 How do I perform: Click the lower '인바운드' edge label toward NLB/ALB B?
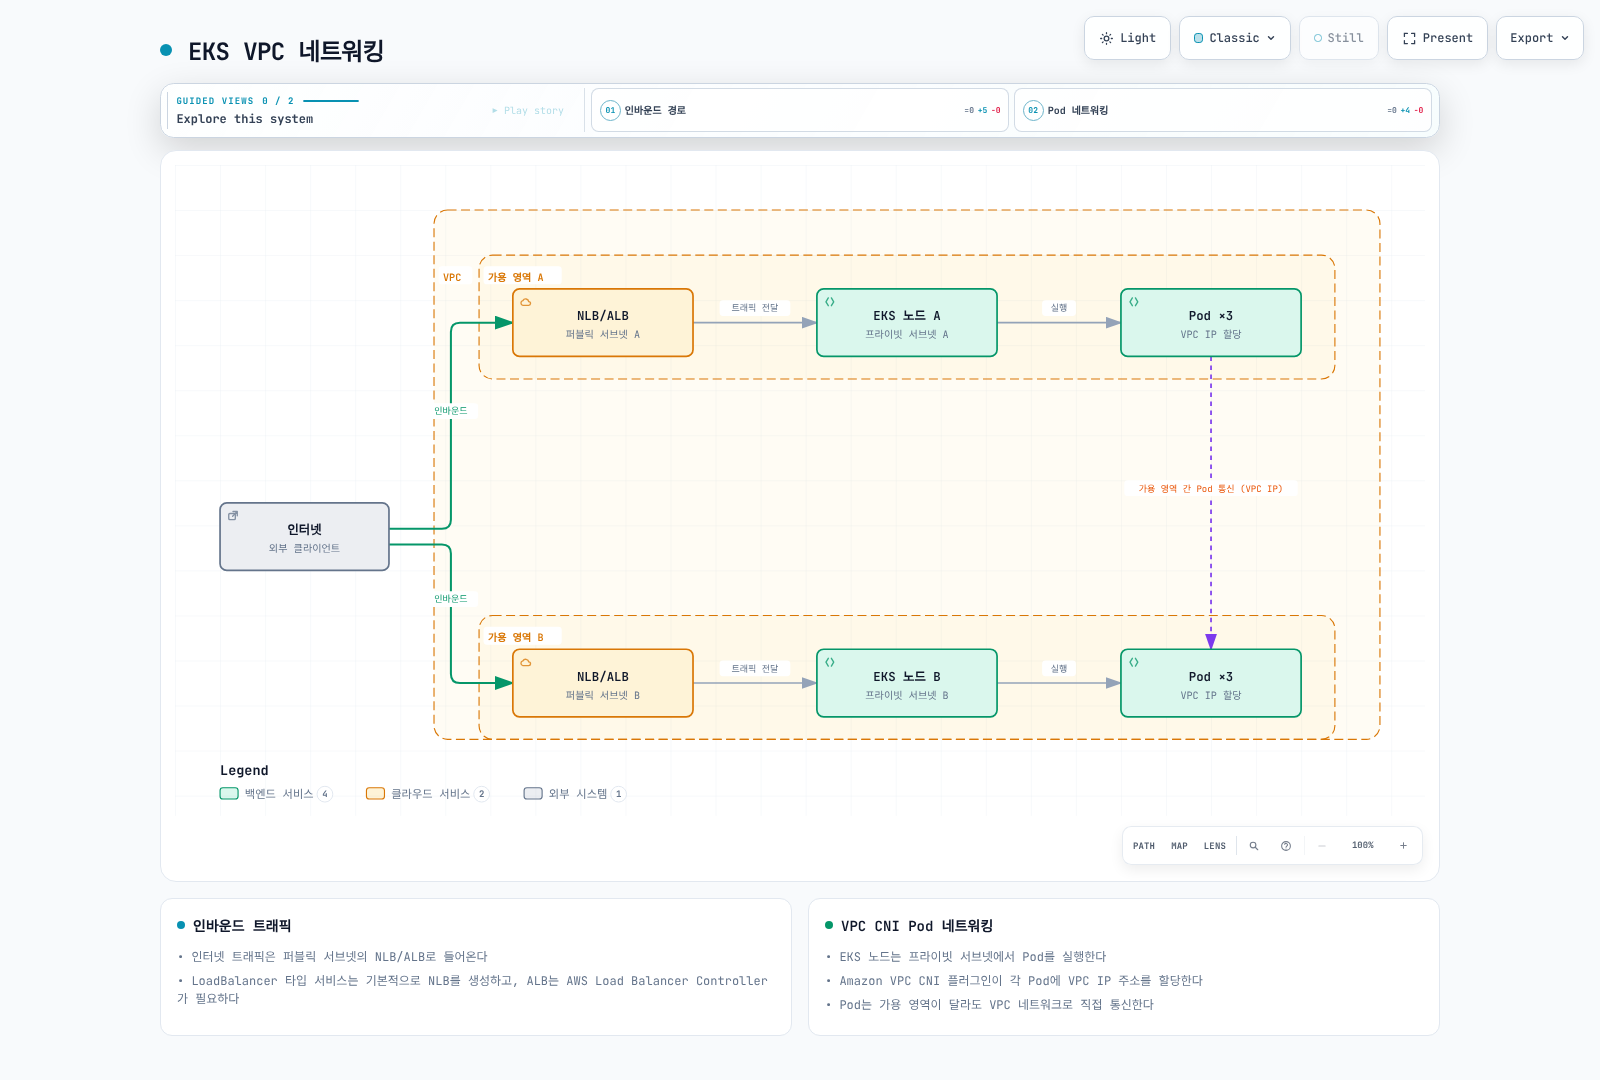pos(451,599)
